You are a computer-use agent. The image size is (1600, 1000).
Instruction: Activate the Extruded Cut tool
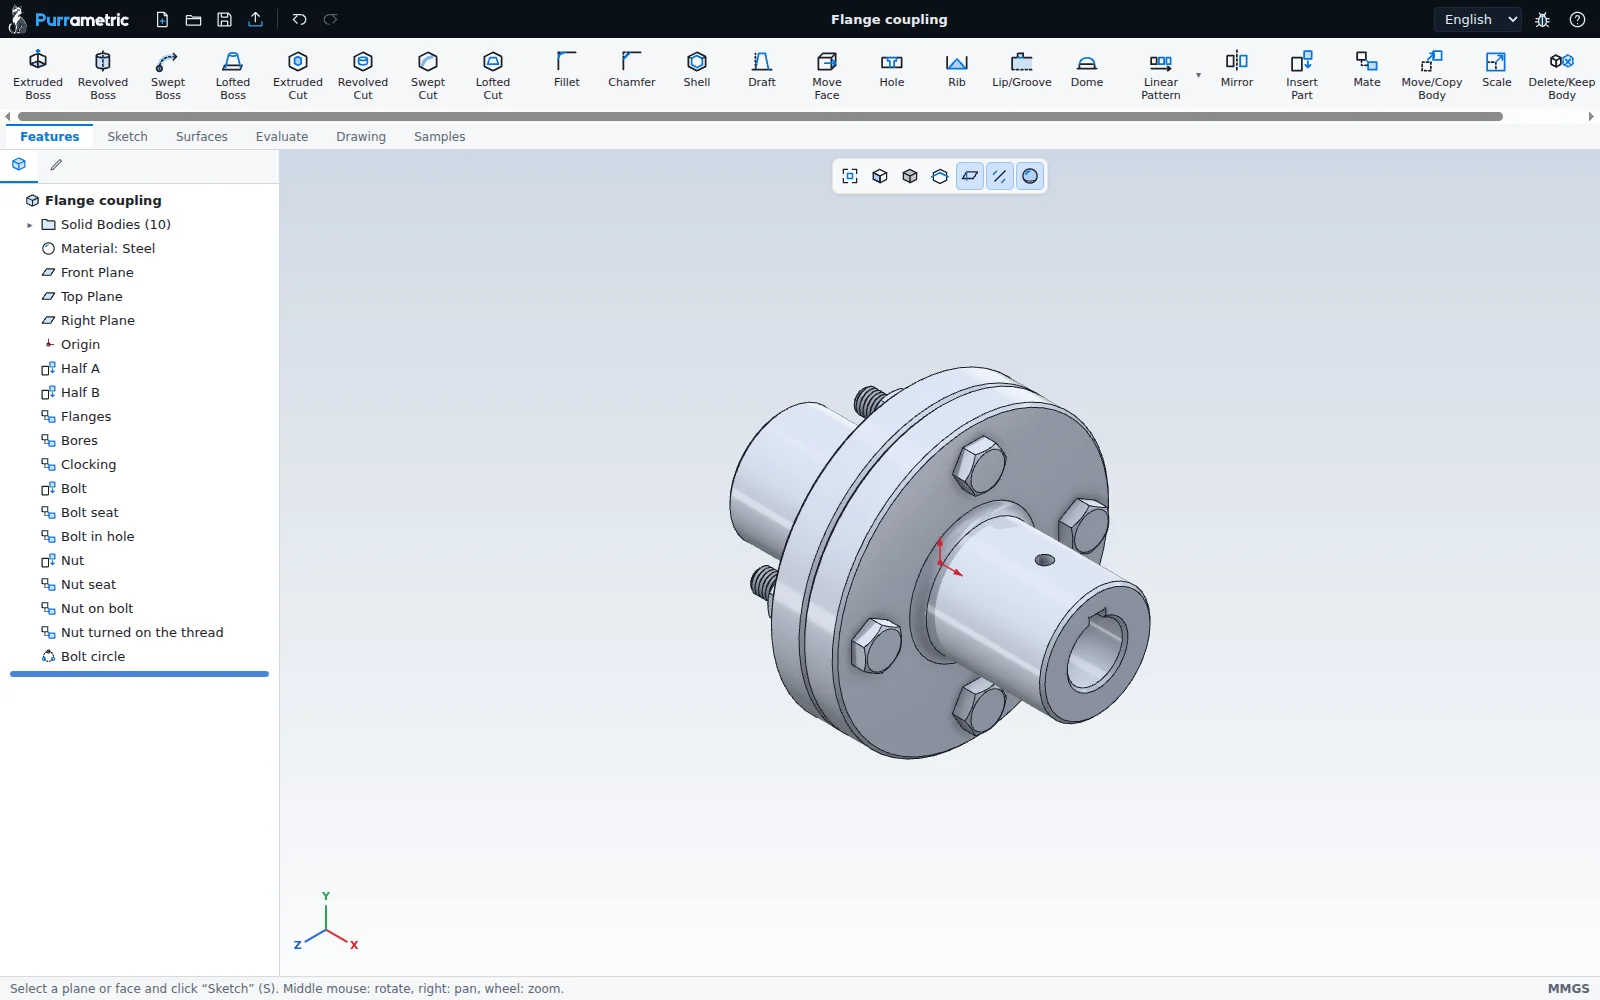click(x=298, y=75)
